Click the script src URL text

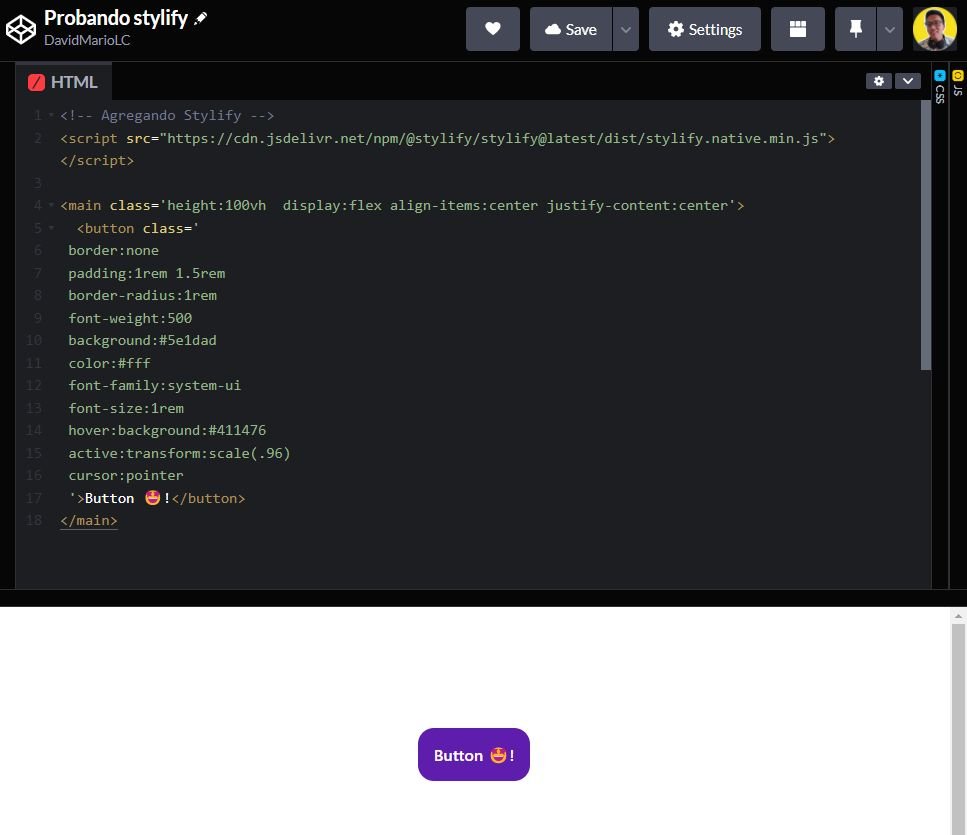tap(493, 138)
